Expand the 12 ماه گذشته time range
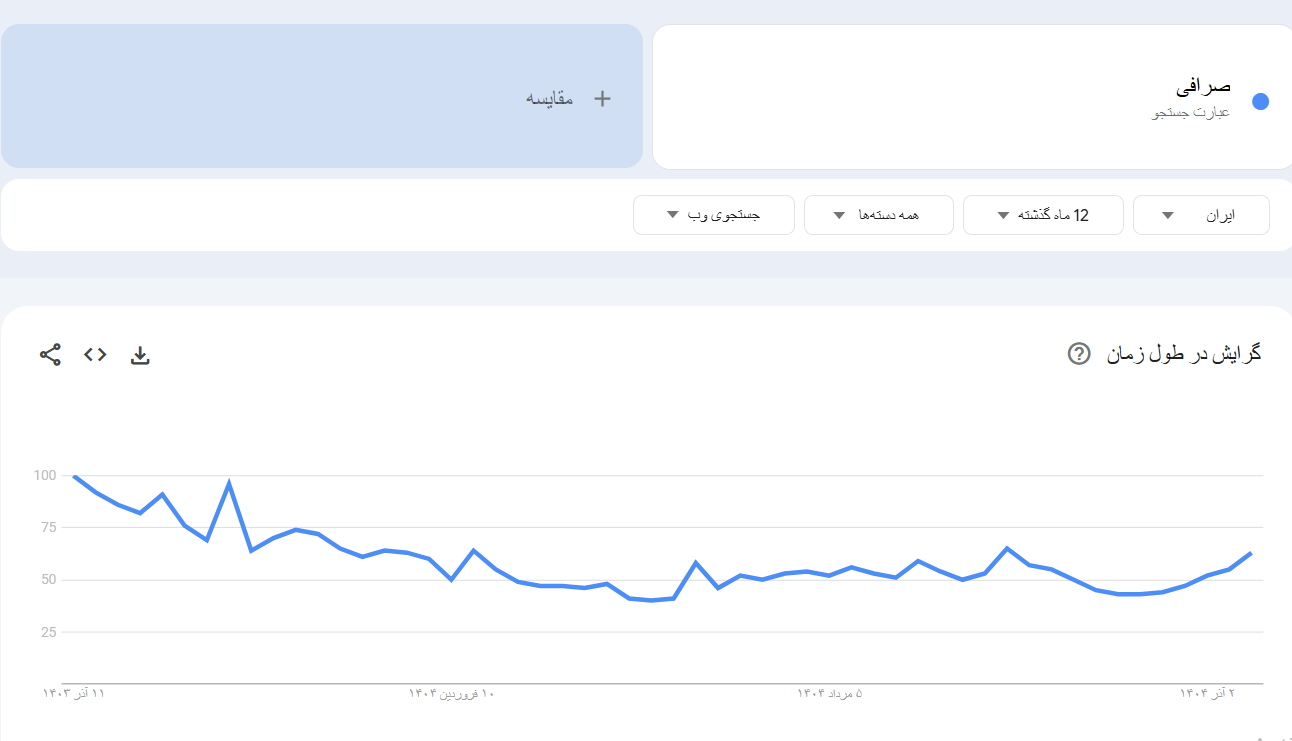This screenshot has width=1292, height=741. (x=1043, y=215)
